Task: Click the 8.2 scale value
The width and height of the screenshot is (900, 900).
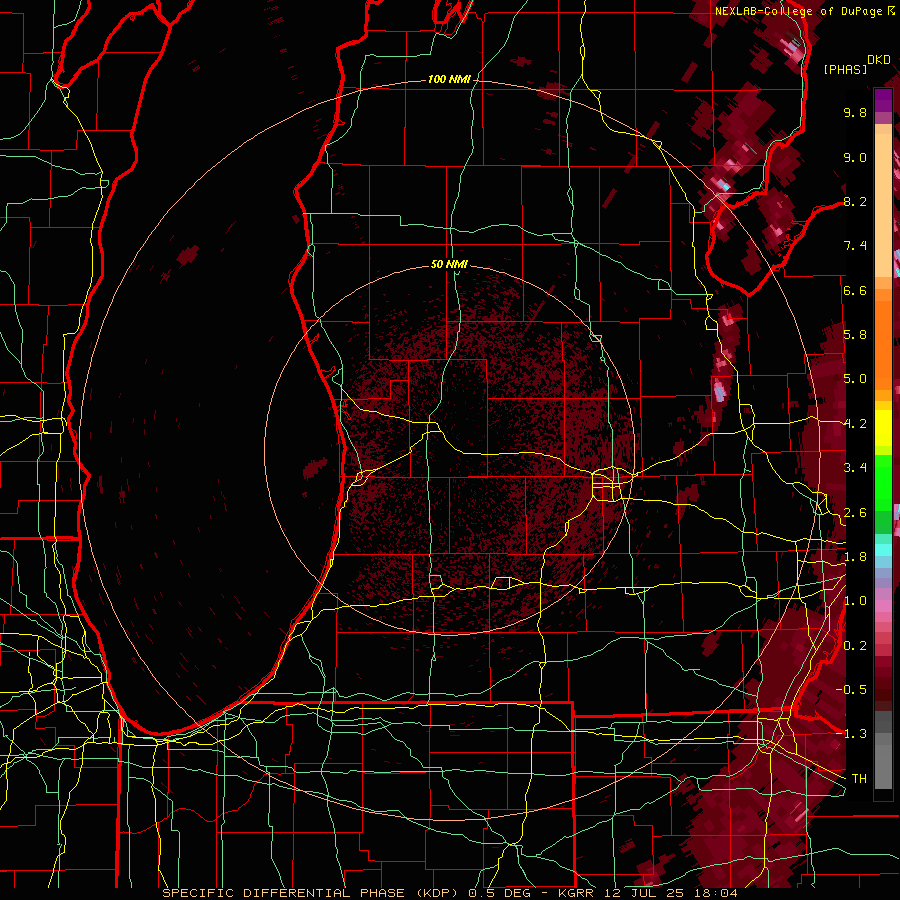Action: coord(855,201)
